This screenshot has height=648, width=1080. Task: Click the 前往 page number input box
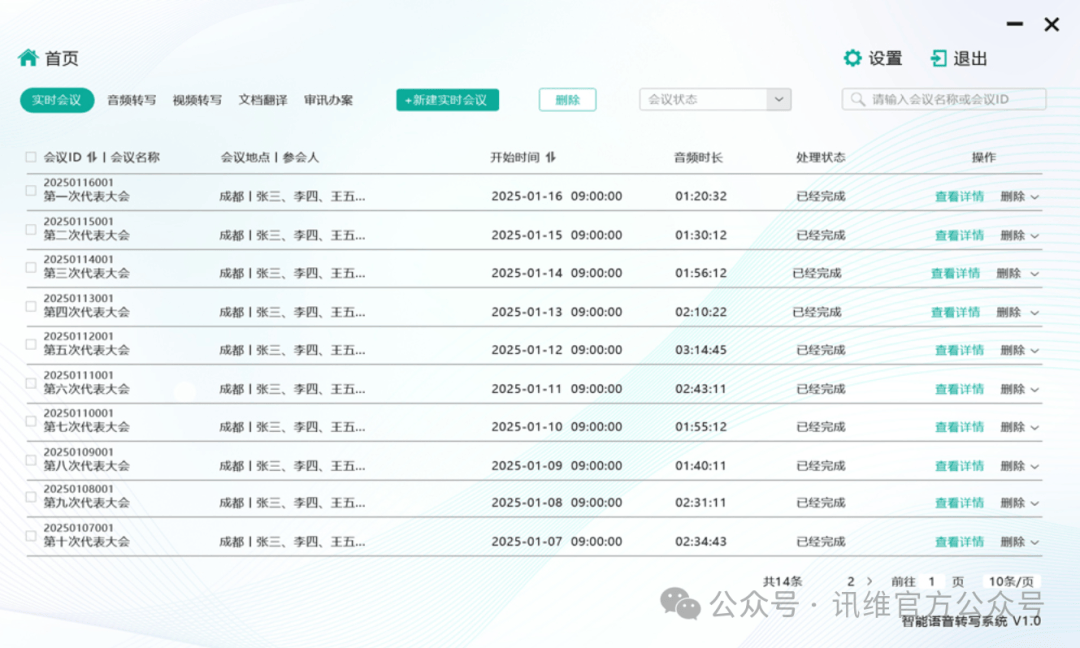click(931, 581)
